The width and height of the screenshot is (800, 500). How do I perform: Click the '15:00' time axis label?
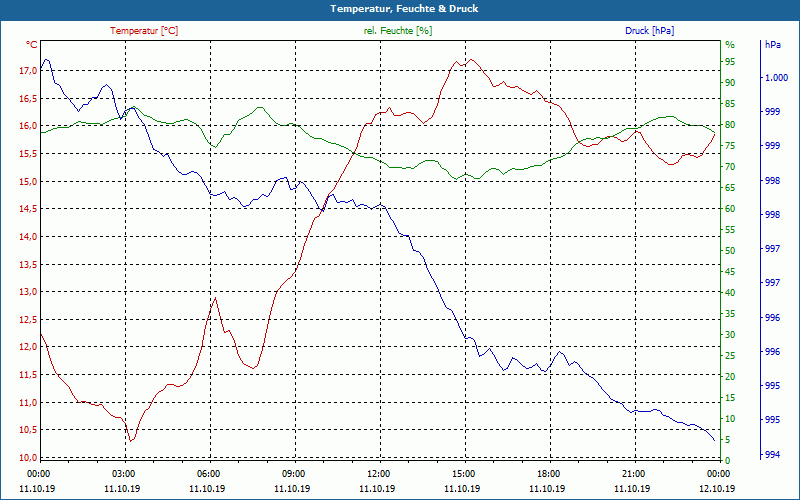click(x=464, y=474)
